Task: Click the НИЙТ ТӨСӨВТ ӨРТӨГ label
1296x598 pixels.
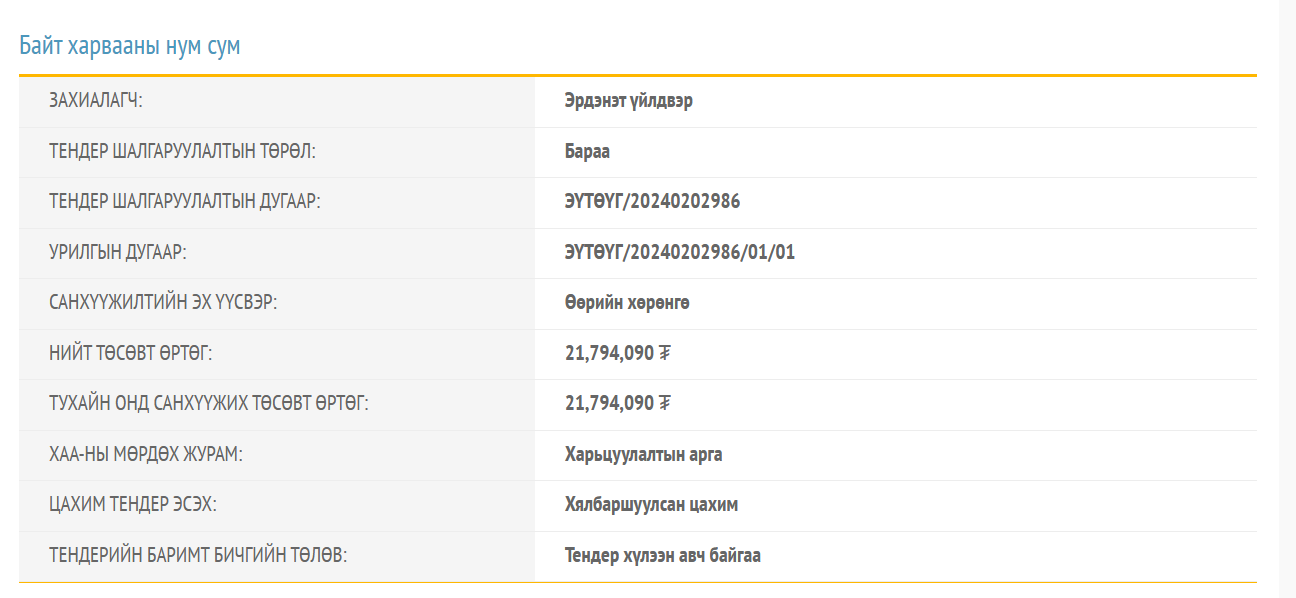Action: pyautogui.click(x=131, y=354)
